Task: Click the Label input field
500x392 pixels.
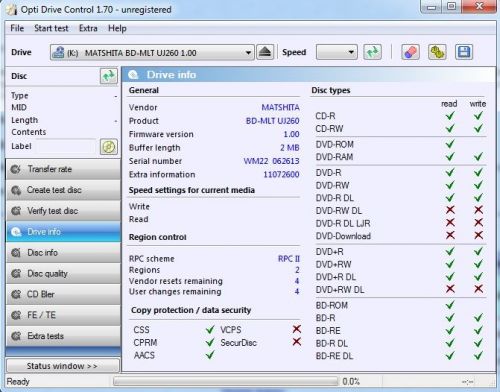Action: pos(67,147)
